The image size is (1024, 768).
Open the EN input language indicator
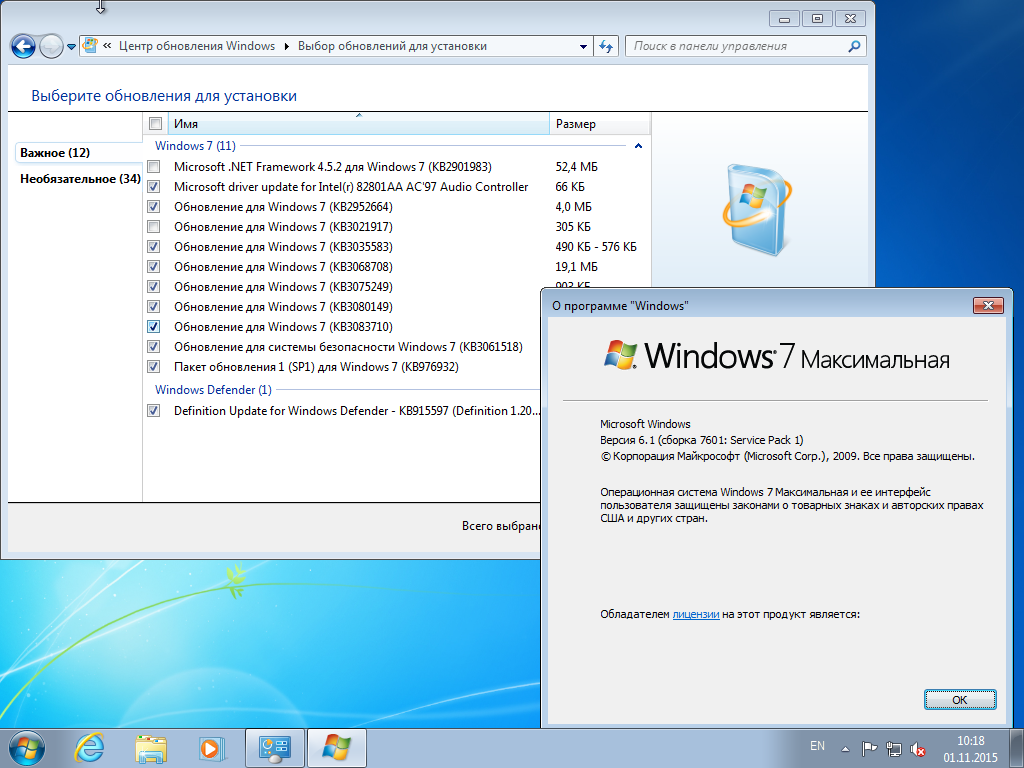817,746
